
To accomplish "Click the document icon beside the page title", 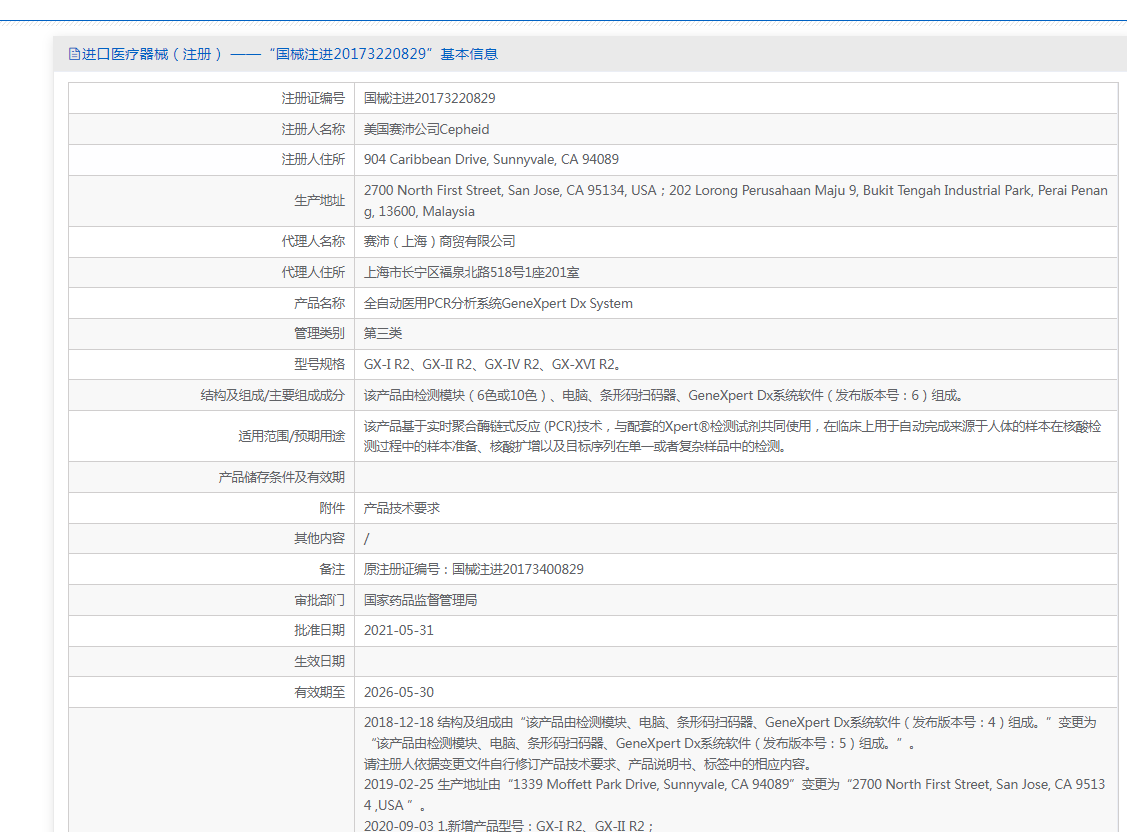I will coord(74,54).
